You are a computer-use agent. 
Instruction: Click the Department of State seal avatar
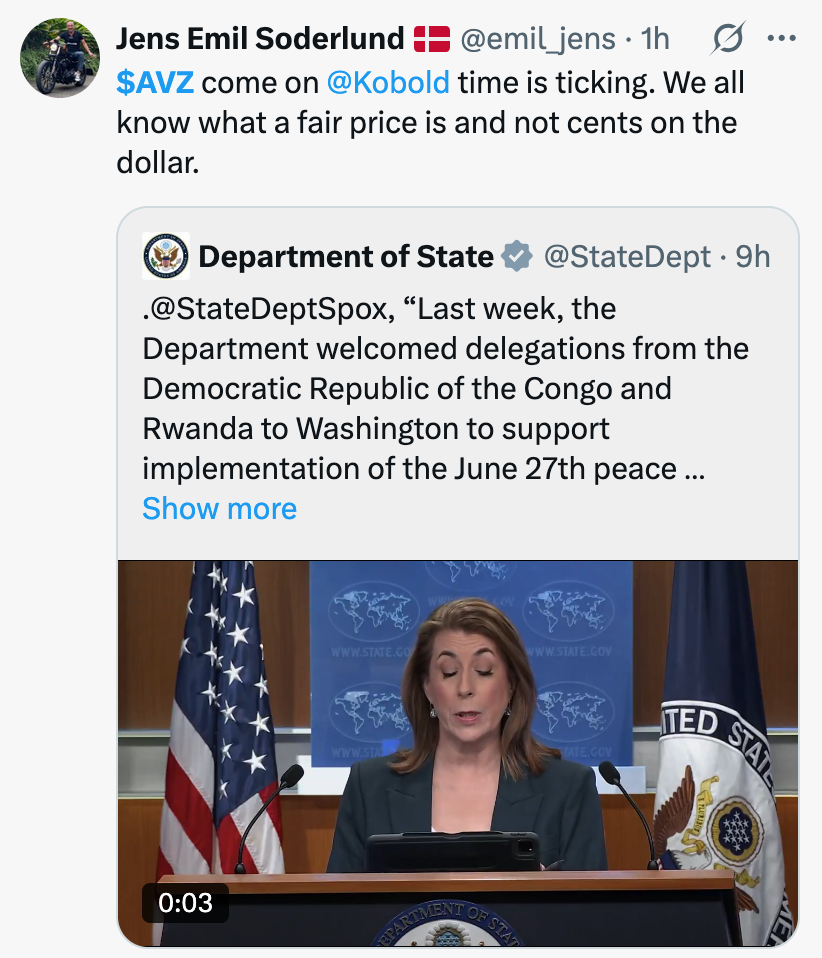click(x=166, y=256)
